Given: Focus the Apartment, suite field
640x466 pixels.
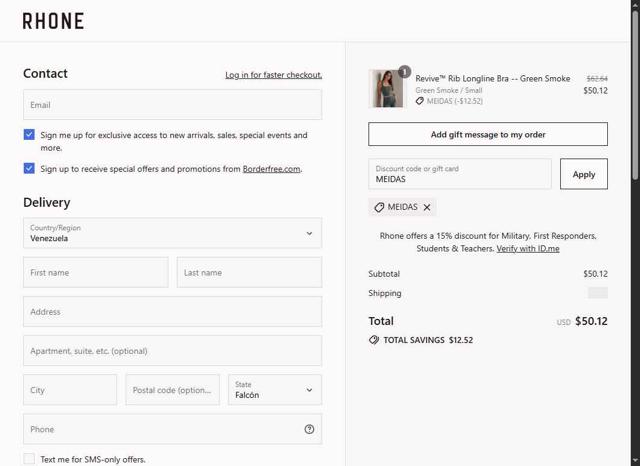Looking at the screenshot, I should (x=172, y=351).
